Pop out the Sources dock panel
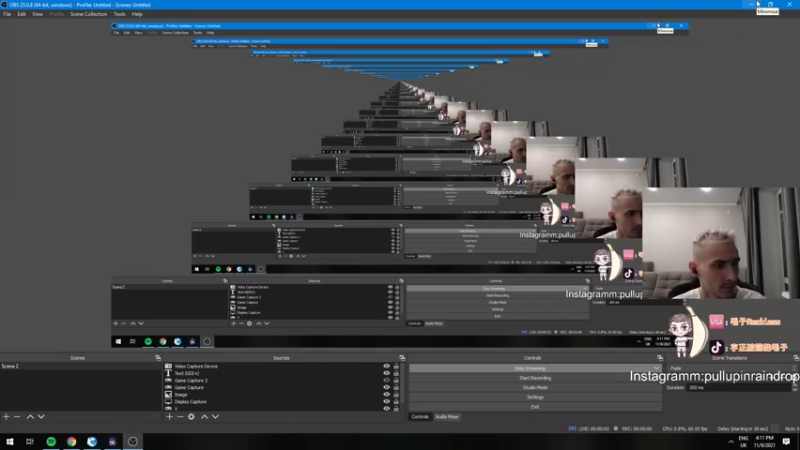This screenshot has height=450, width=800. 402,358
